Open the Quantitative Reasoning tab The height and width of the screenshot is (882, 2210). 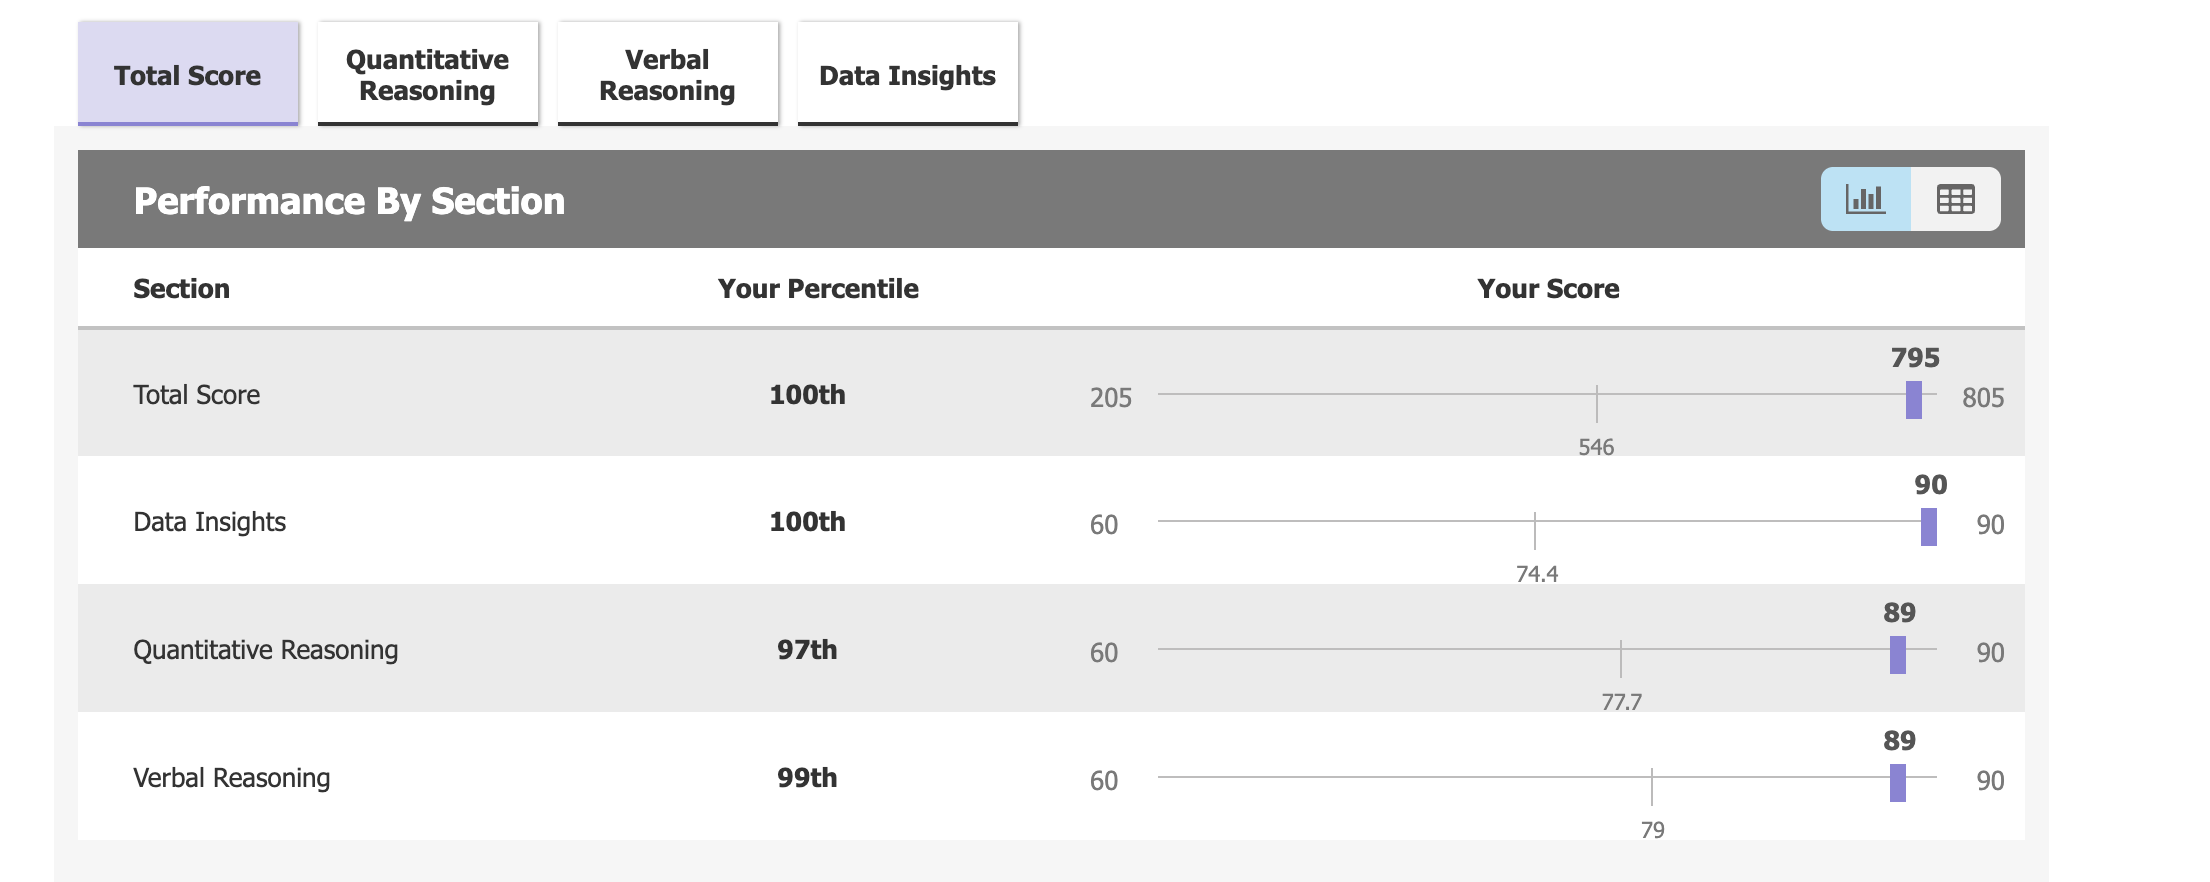(428, 74)
